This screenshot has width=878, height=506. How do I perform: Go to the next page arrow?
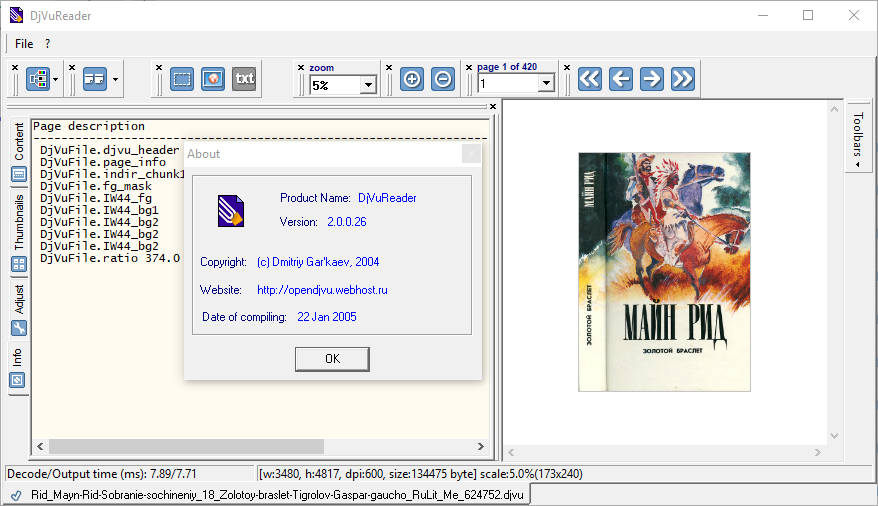click(x=652, y=79)
